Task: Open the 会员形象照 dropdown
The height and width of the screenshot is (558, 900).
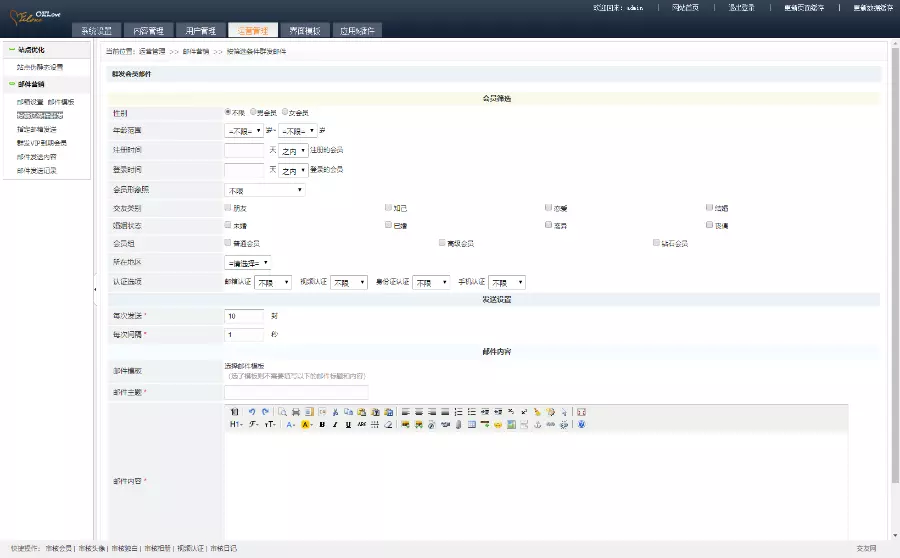Action: pos(265,190)
